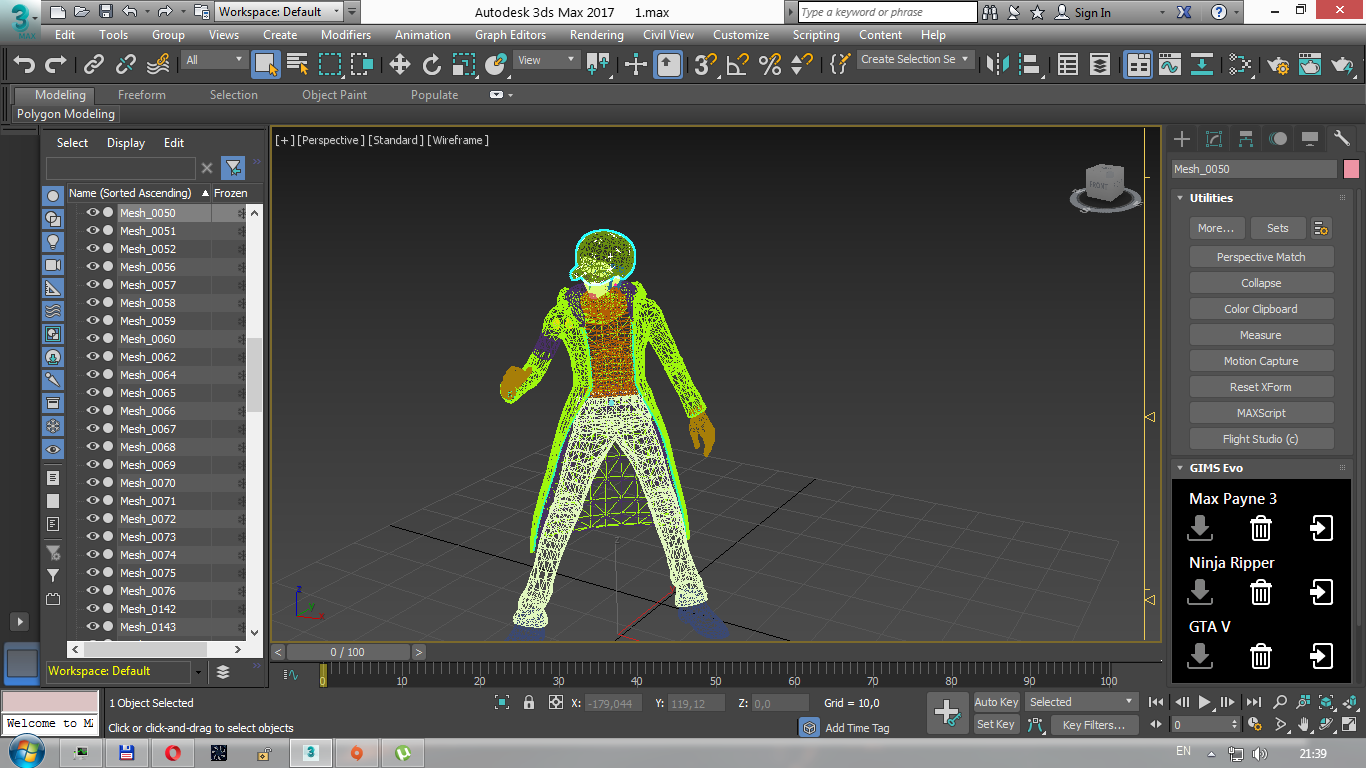Select Mesh_0062 in the scene explorer list
The width and height of the screenshot is (1366, 768).
click(148, 357)
